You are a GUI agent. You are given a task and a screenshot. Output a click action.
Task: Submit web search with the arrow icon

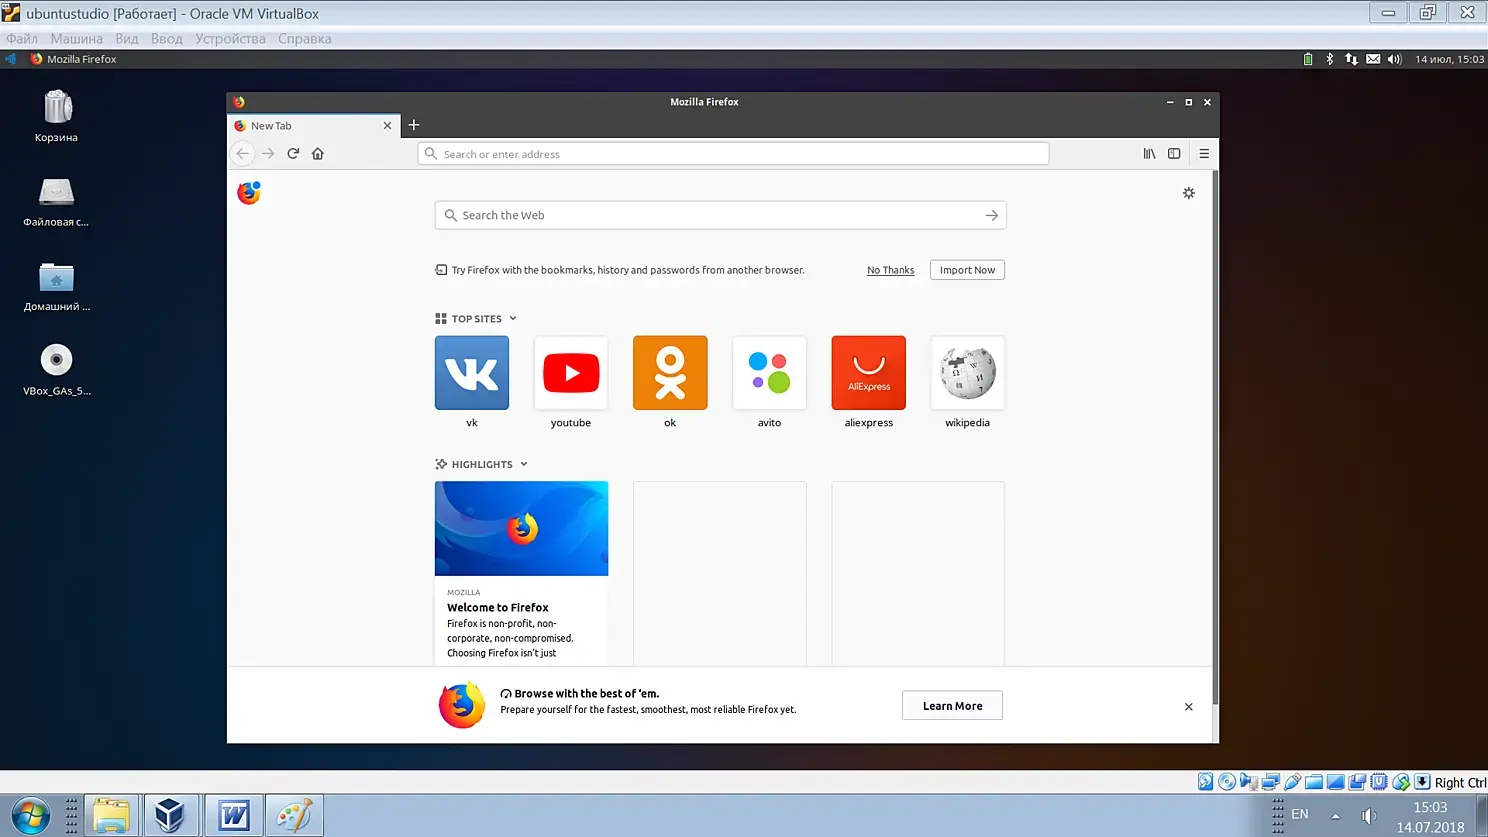click(x=991, y=216)
